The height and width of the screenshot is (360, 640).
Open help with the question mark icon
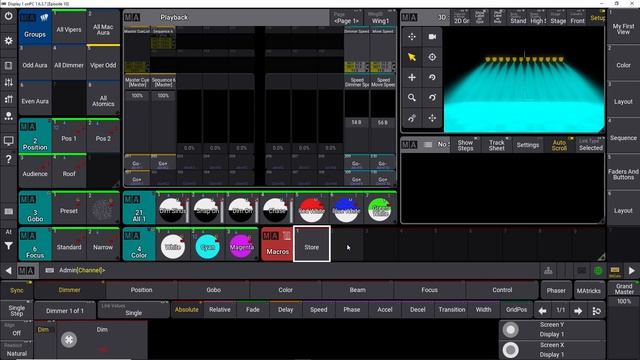[8, 159]
